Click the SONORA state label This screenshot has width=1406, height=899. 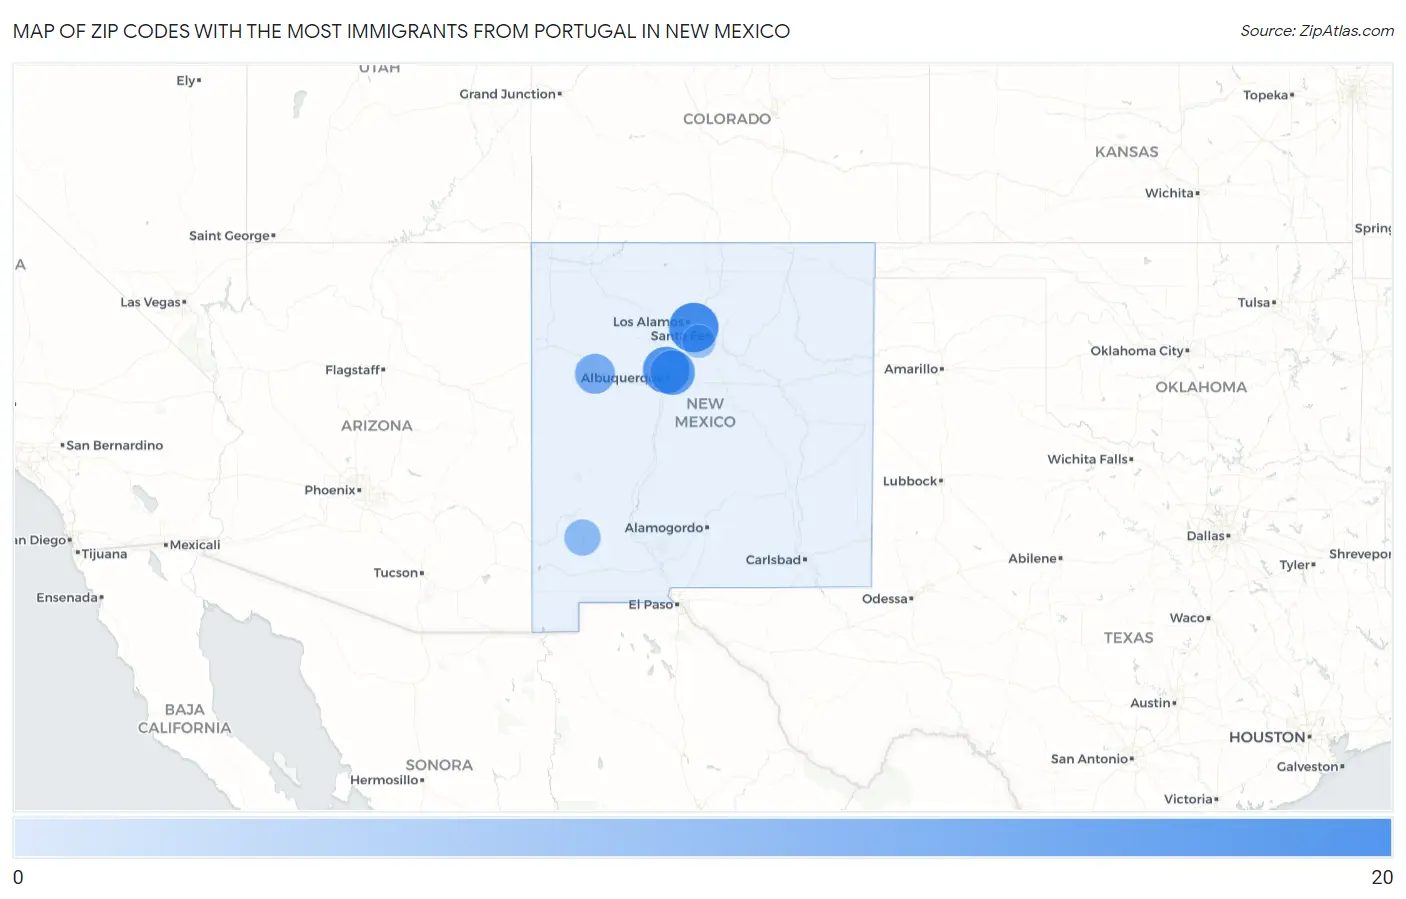pos(439,765)
